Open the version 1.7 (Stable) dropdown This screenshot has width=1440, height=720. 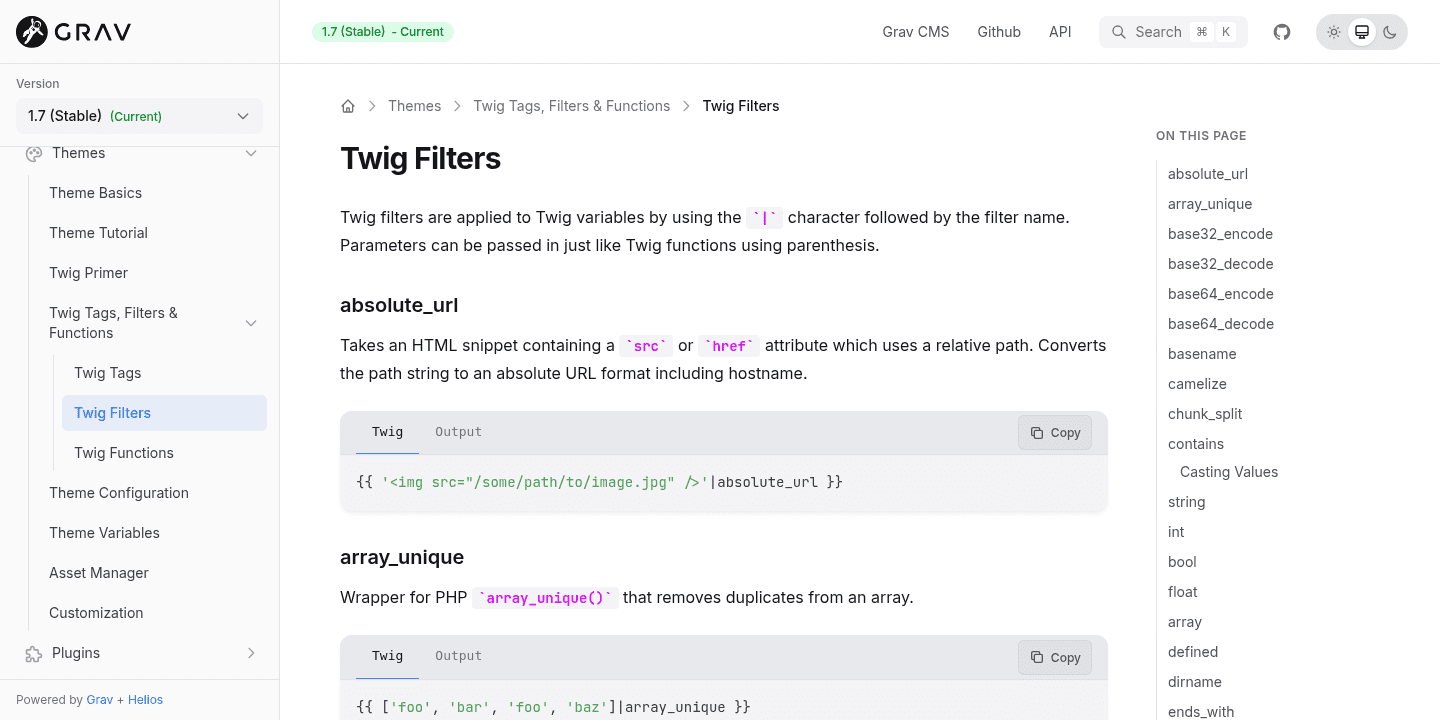coord(139,116)
